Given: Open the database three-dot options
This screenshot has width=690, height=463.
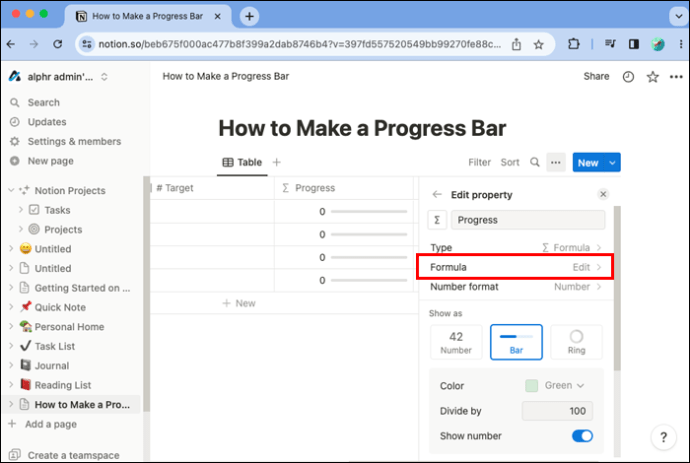Looking at the screenshot, I should tap(556, 162).
